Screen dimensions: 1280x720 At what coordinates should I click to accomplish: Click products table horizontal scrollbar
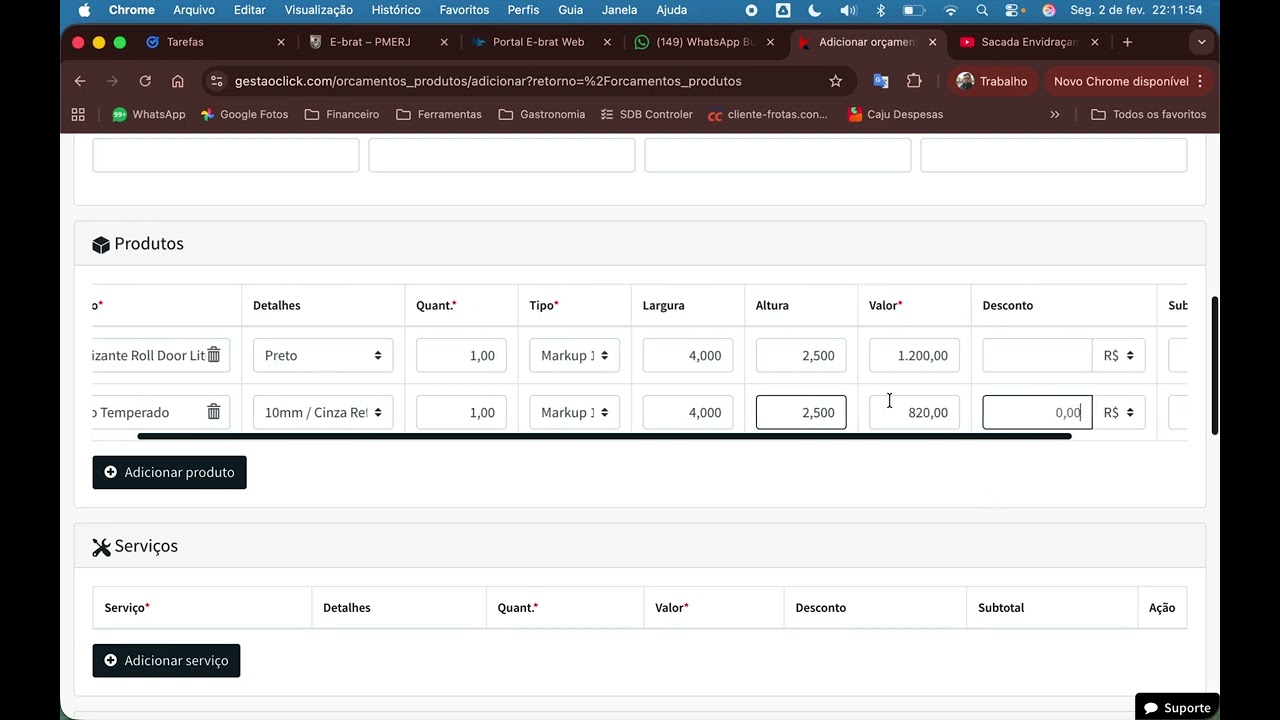604,436
